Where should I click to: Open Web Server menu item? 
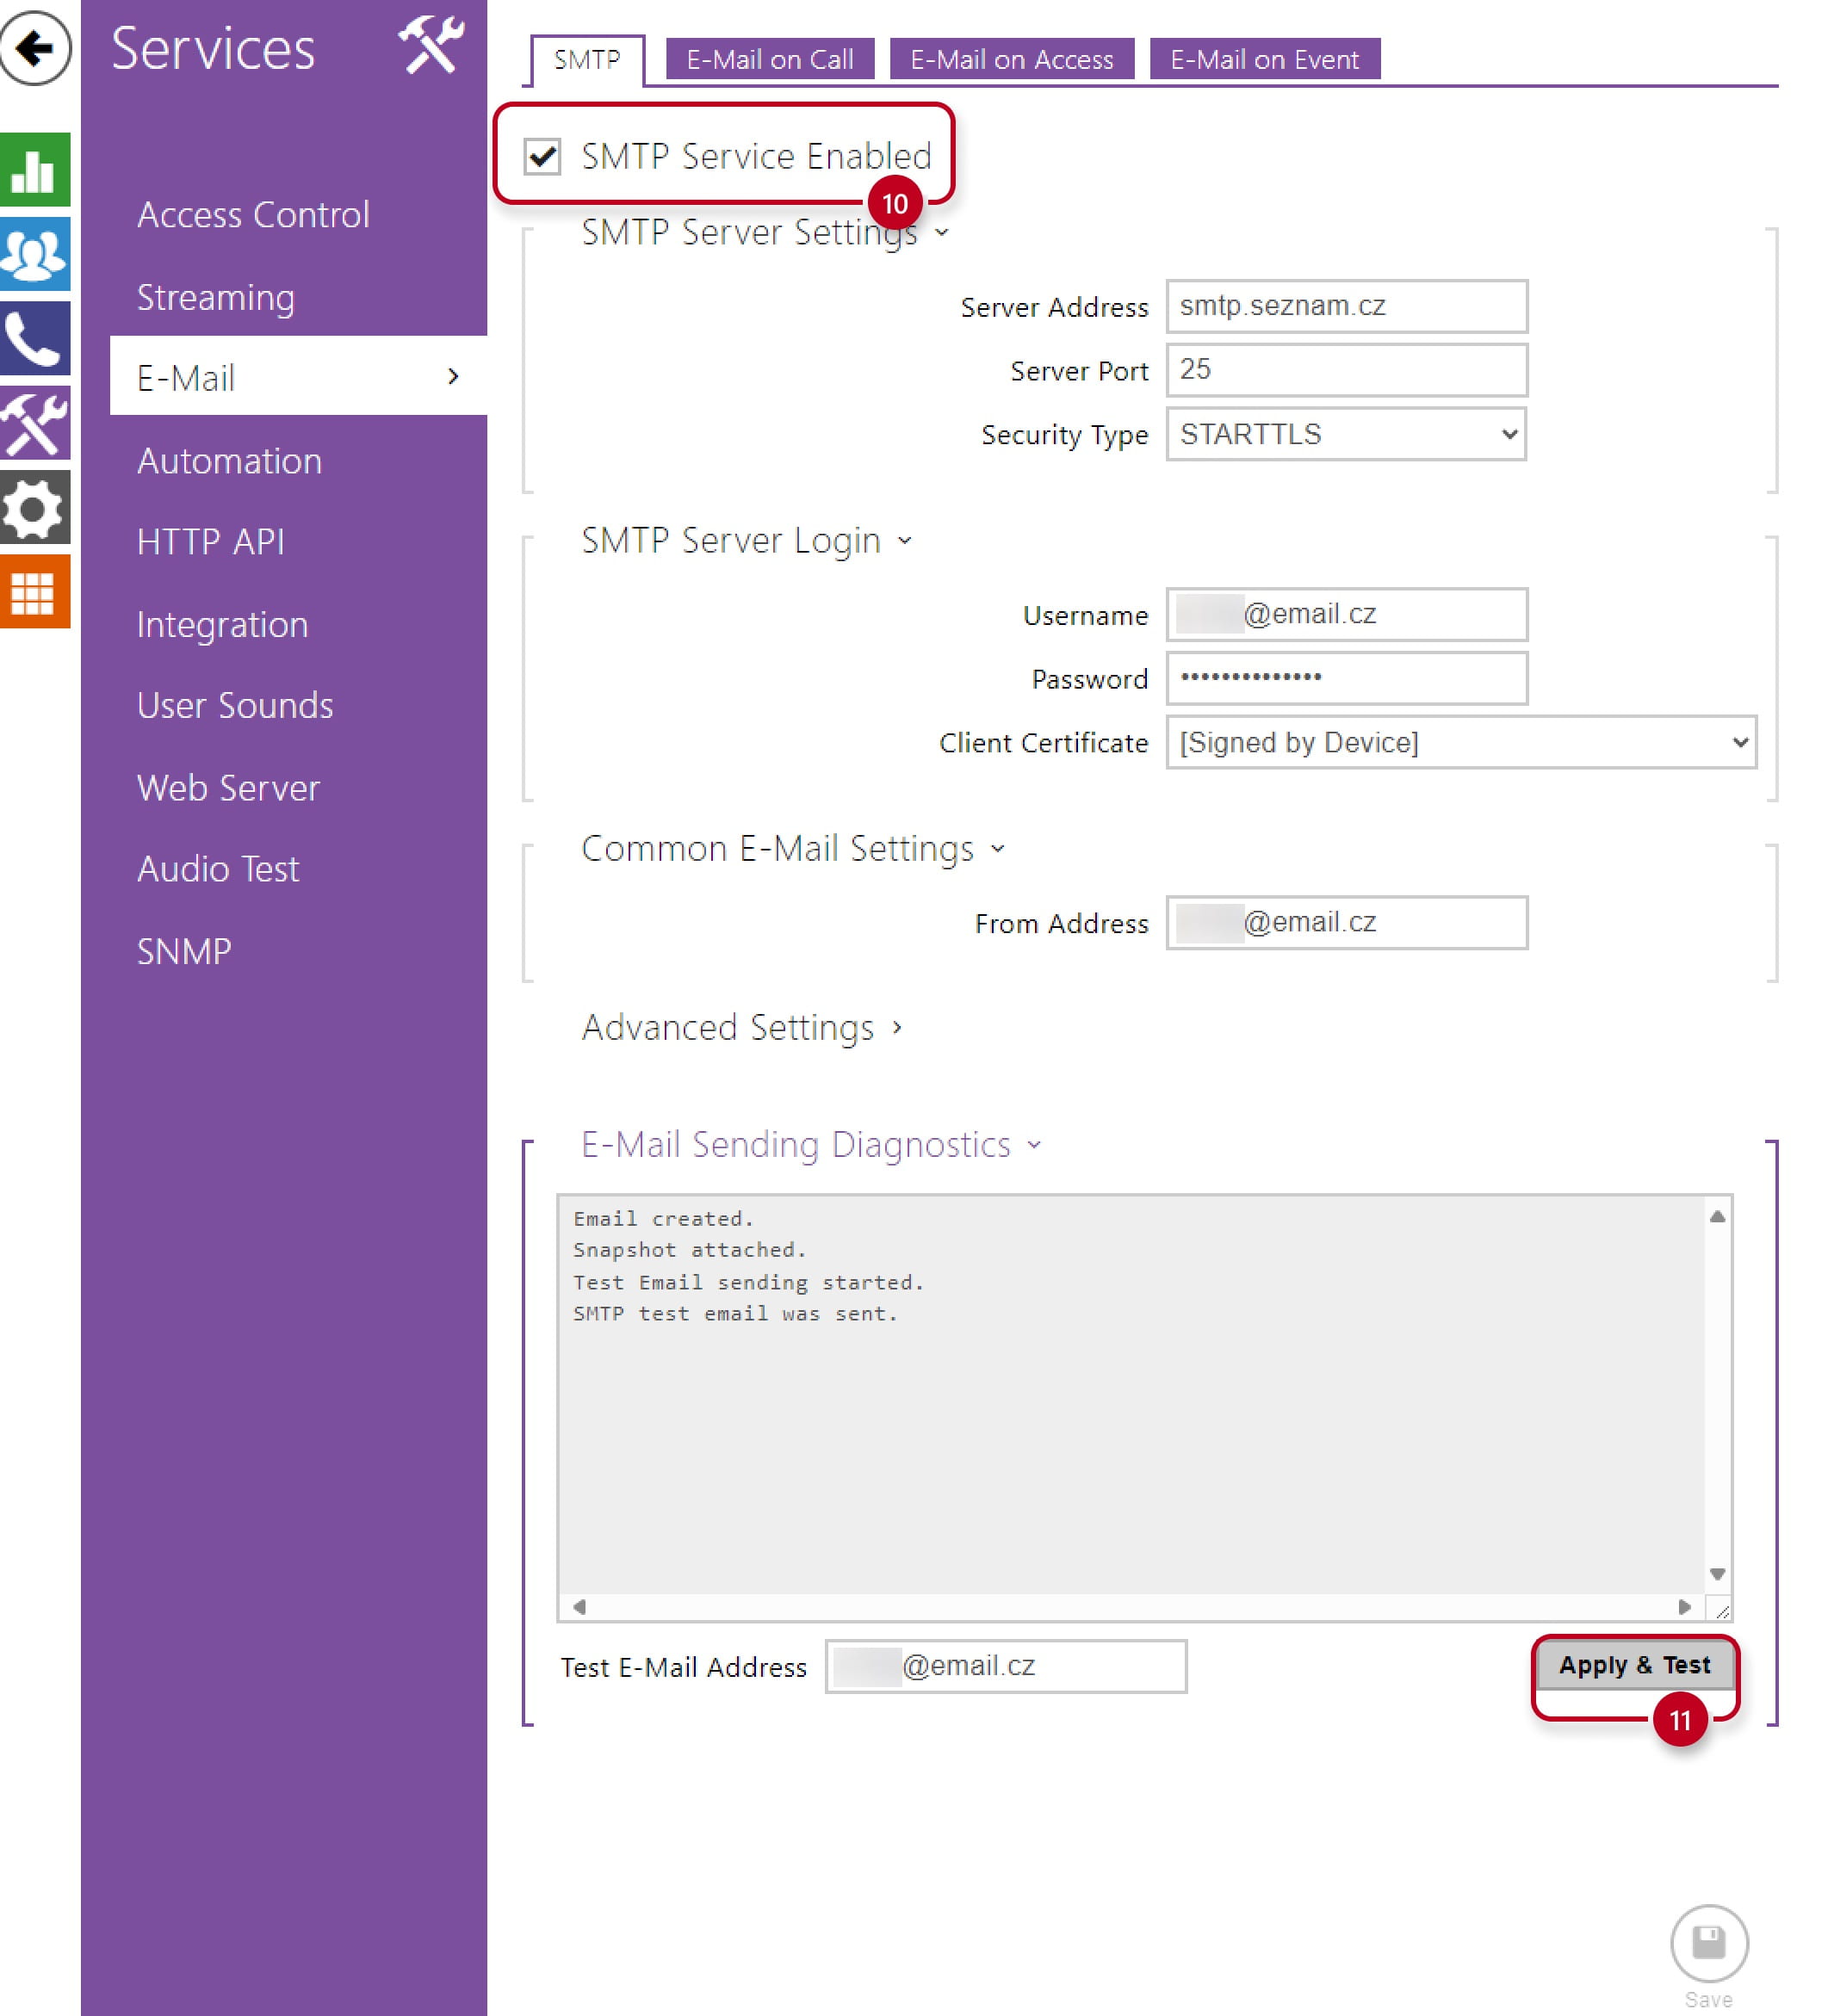click(x=228, y=788)
